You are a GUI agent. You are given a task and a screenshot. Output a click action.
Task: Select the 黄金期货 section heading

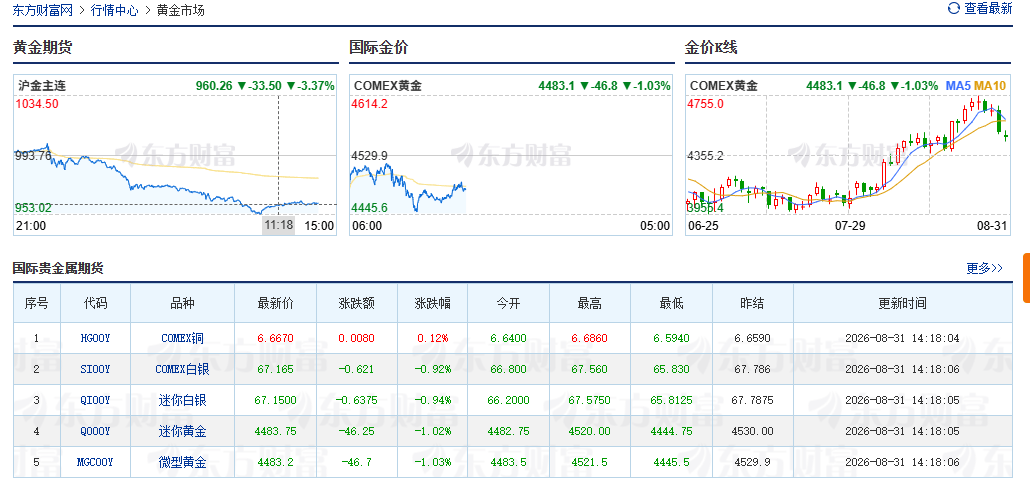tap(43, 47)
